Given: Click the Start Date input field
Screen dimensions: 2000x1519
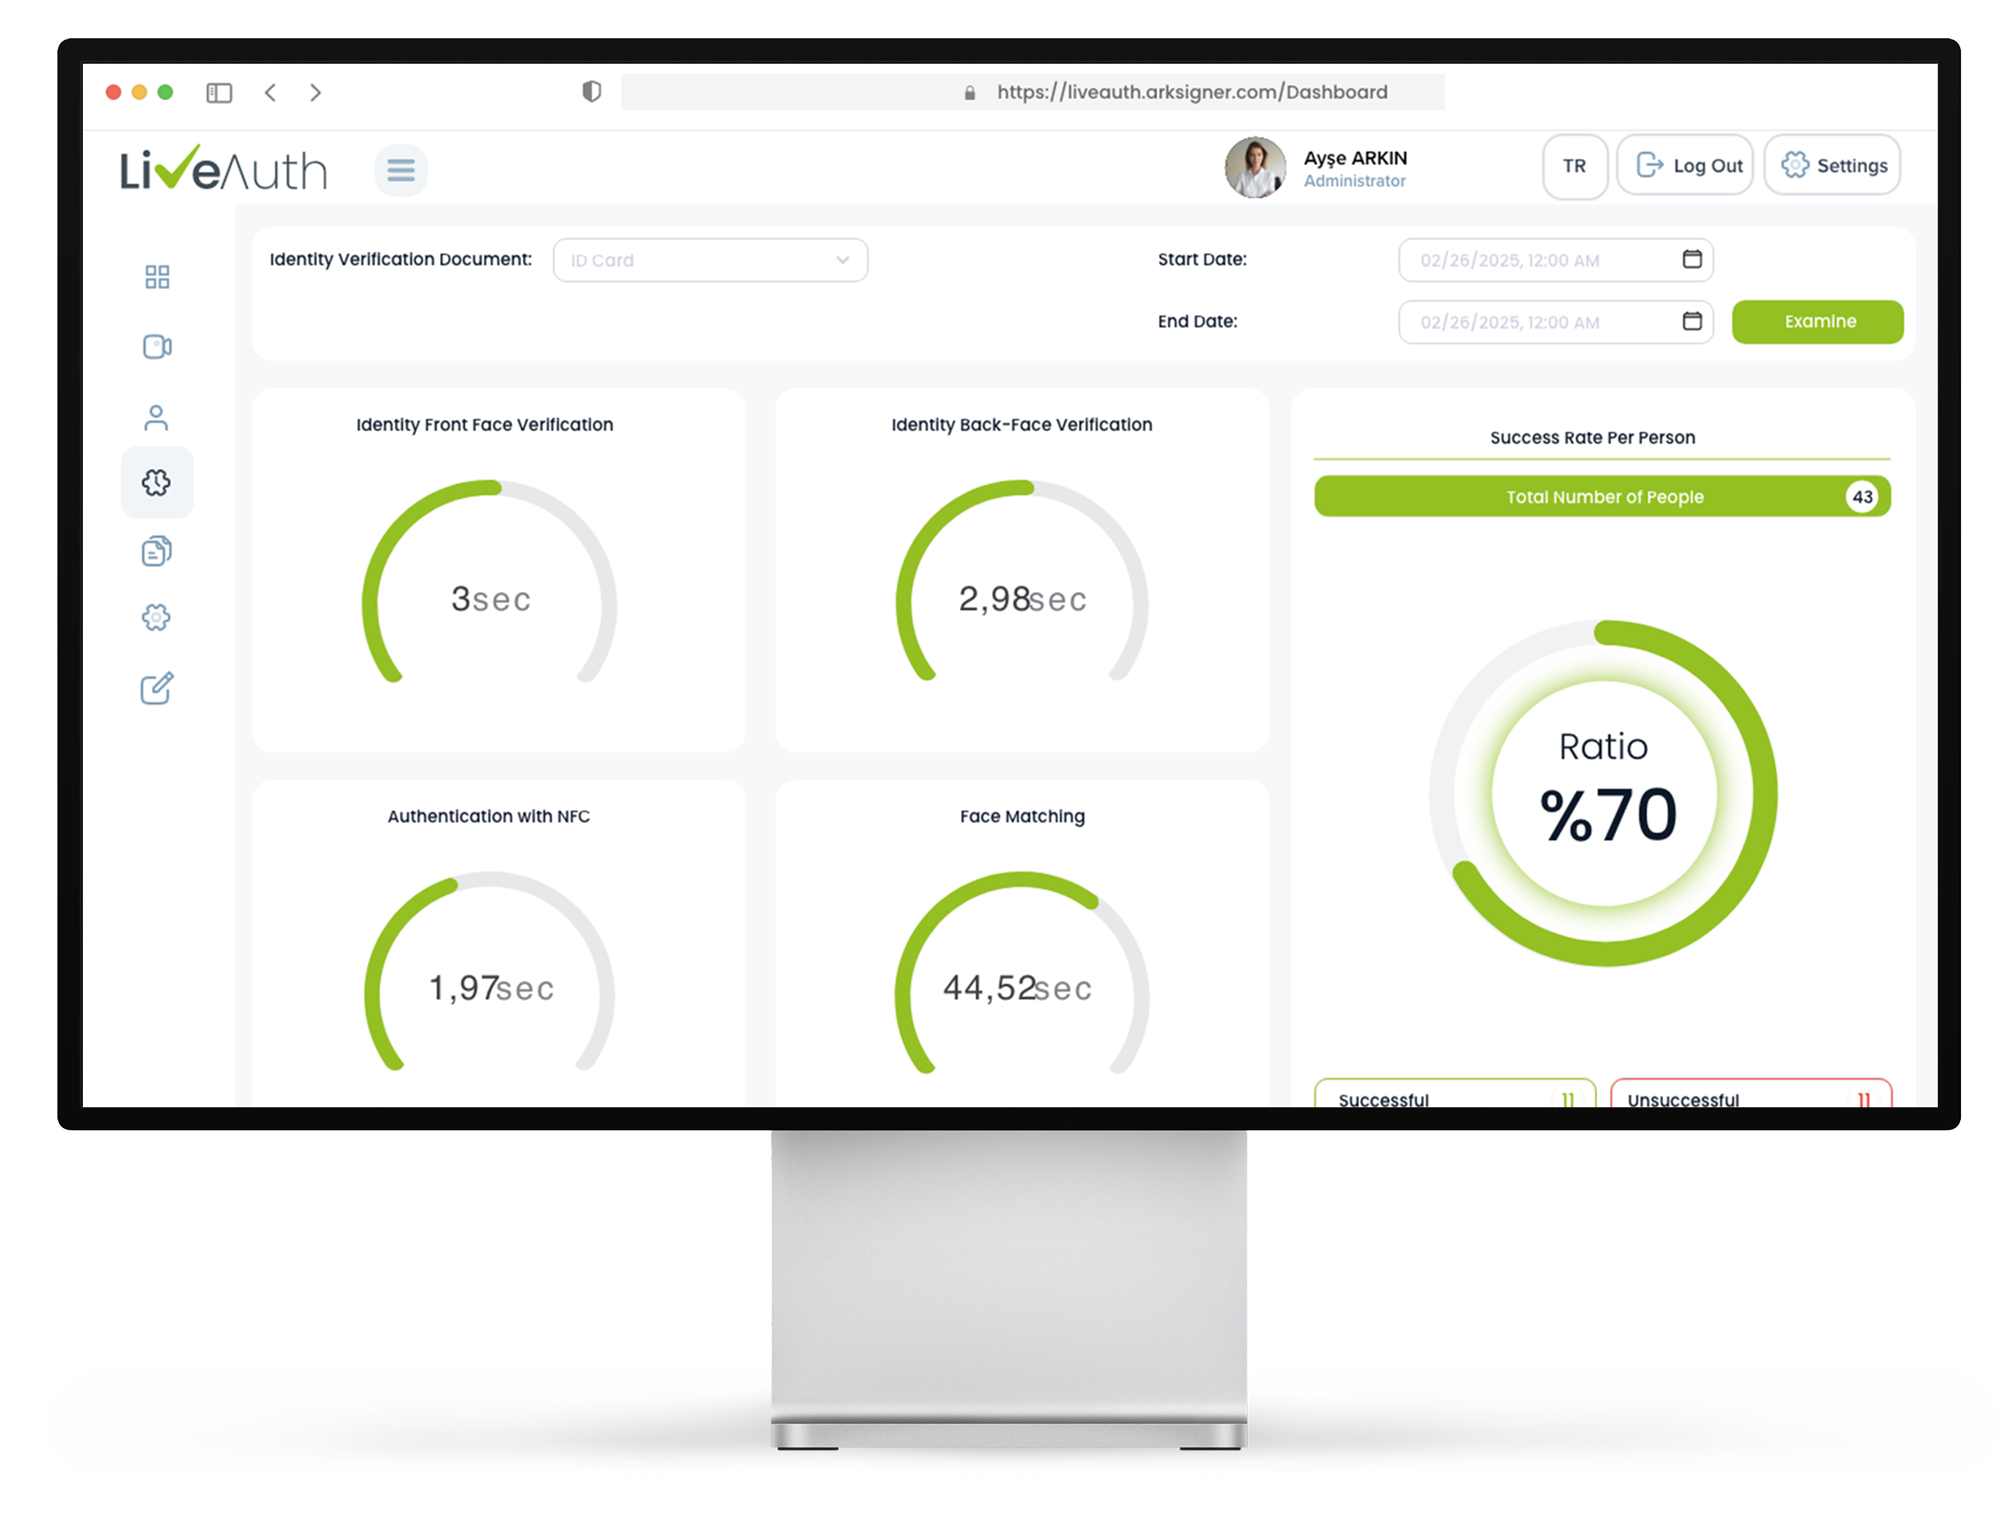Looking at the screenshot, I should (1556, 260).
